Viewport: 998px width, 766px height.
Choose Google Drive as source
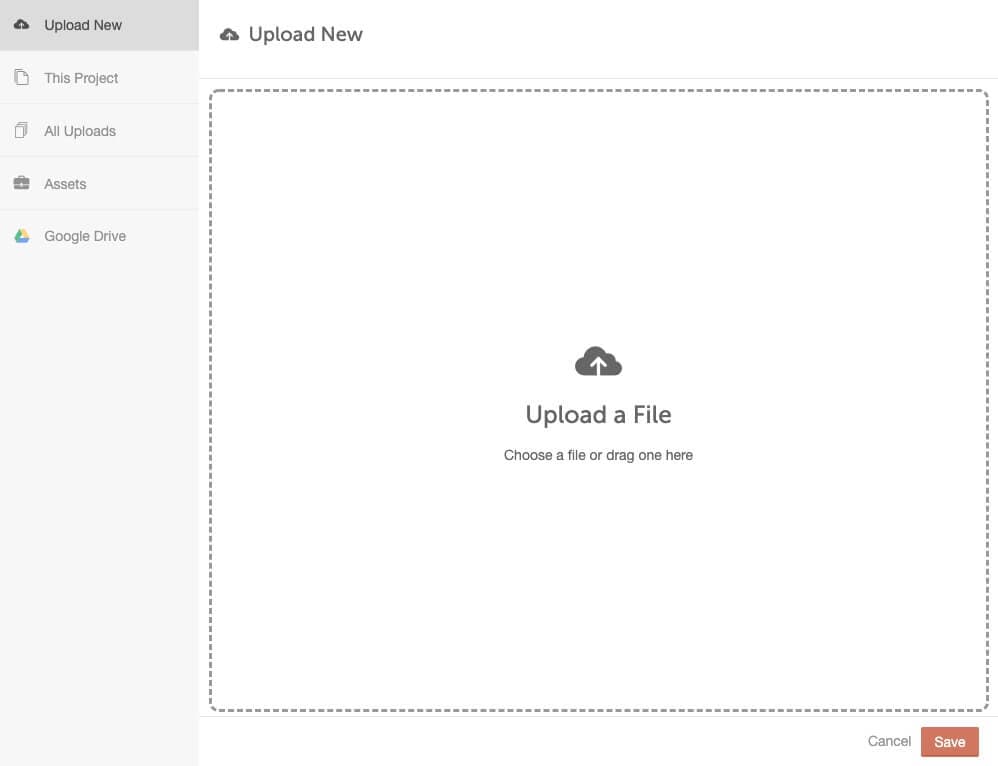(99, 236)
